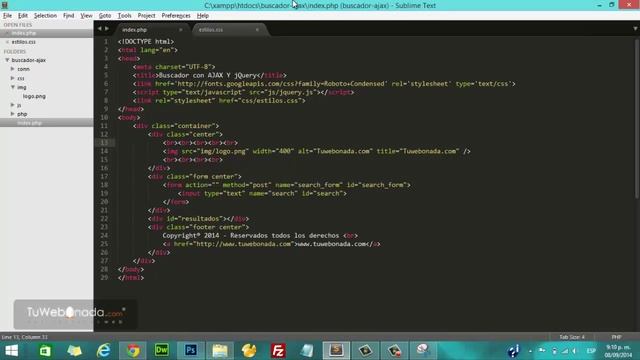This screenshot has height=360, width=640.
Task: Open the Find menu
Action: click(x=68, y=16)
